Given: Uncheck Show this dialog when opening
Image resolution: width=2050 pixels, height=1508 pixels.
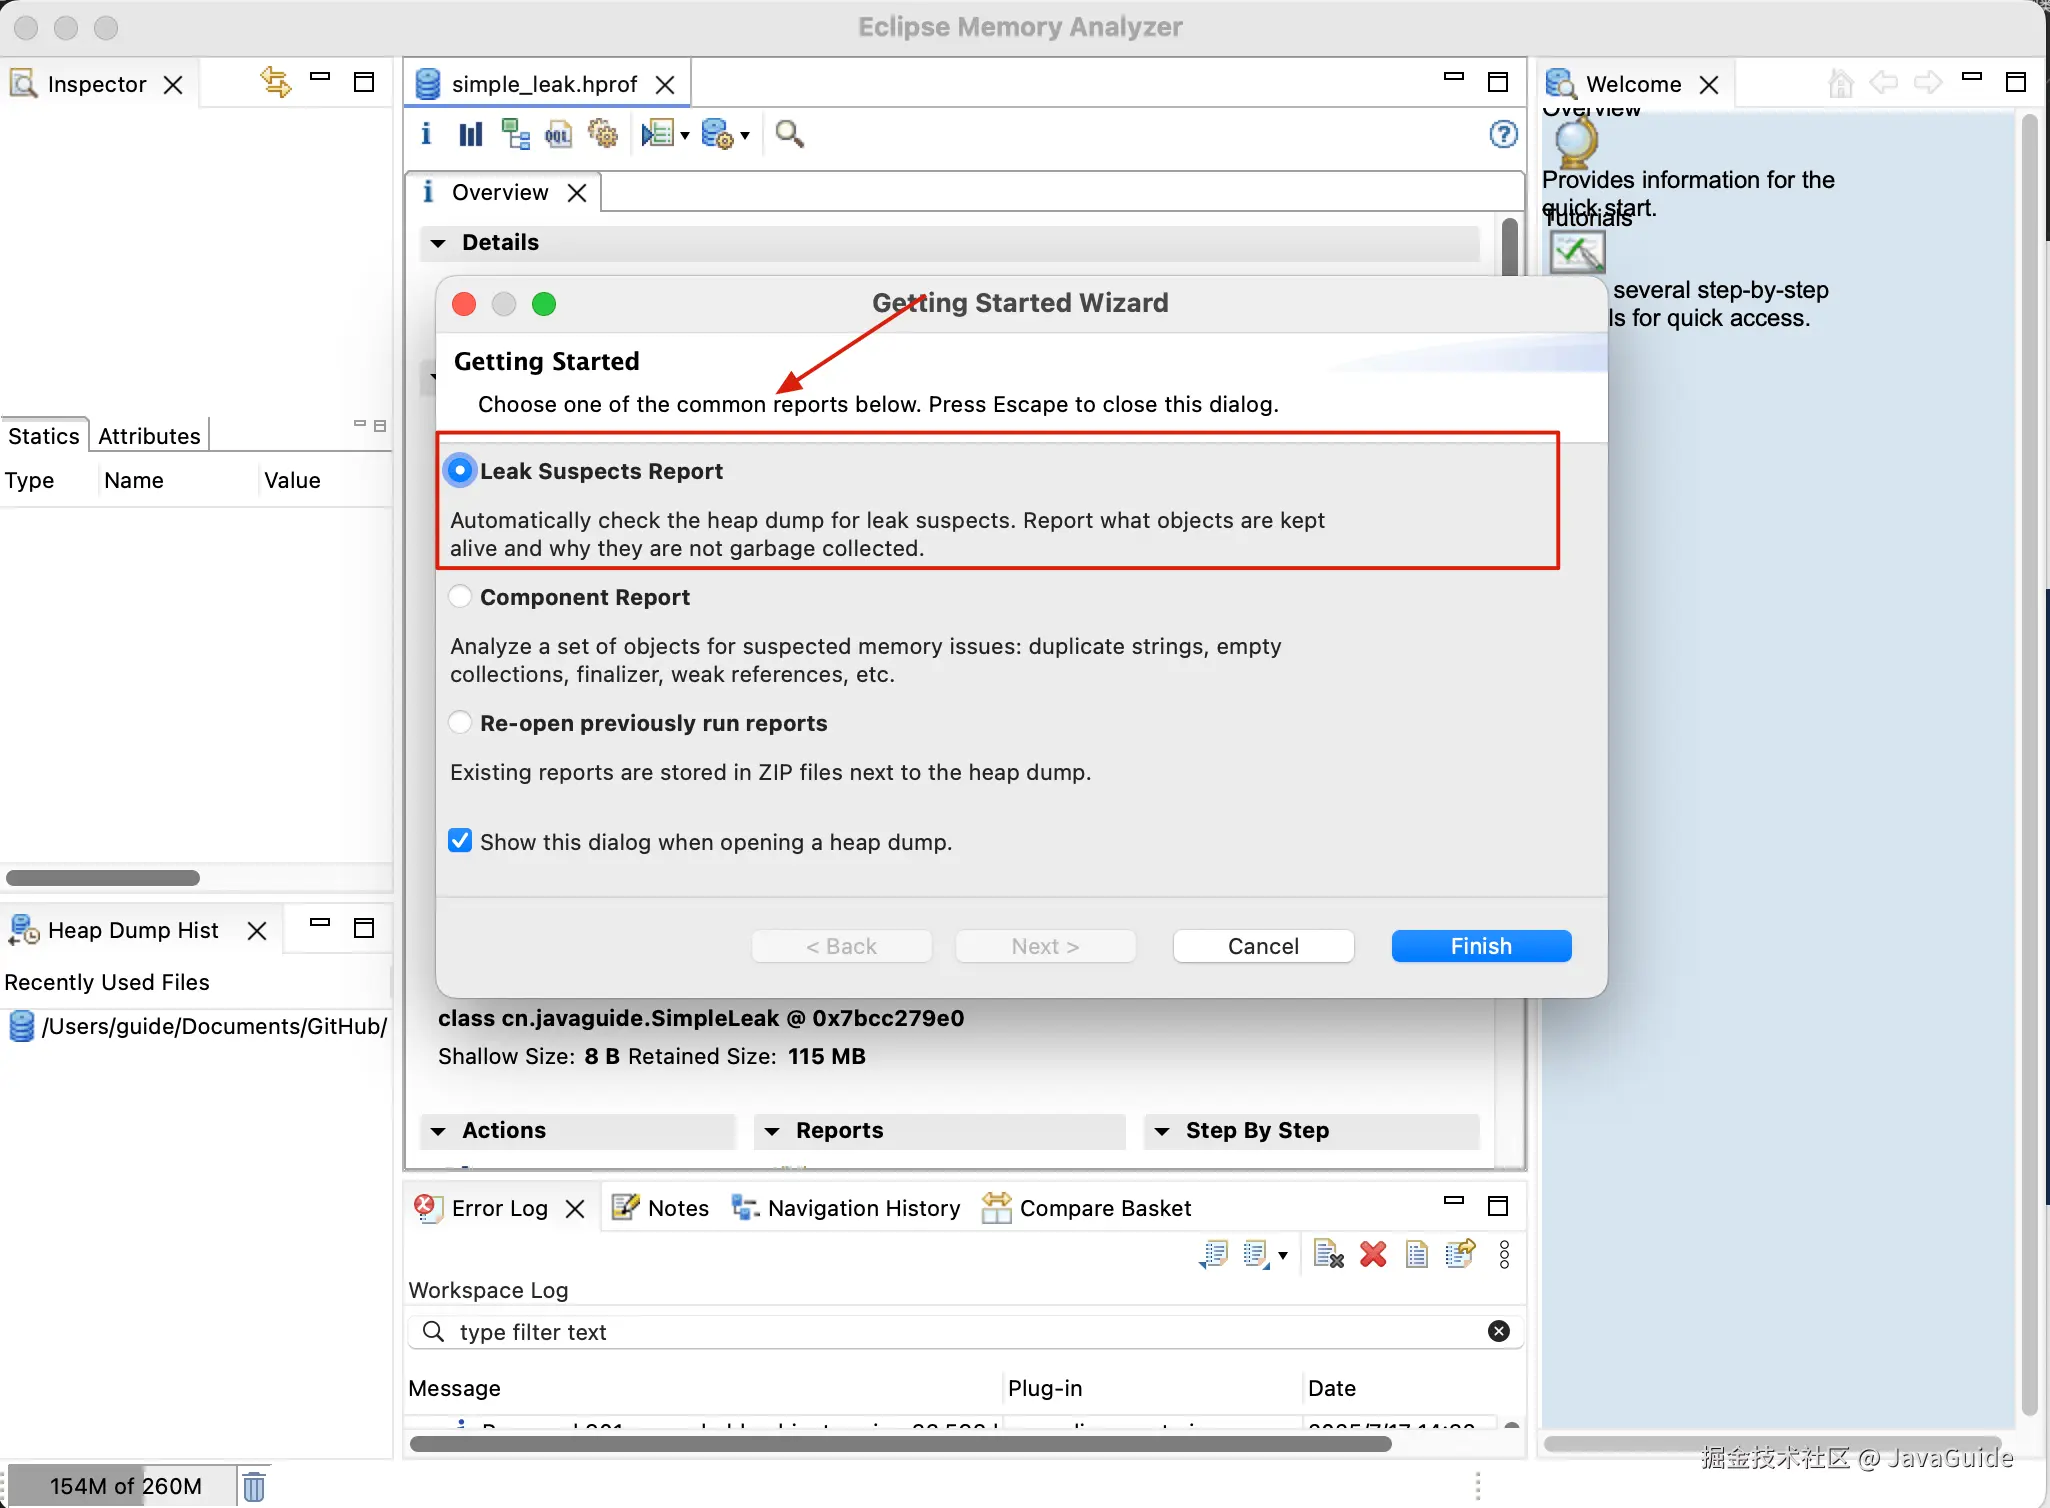Looking at the screenshot, I should [x=460, y=841].
